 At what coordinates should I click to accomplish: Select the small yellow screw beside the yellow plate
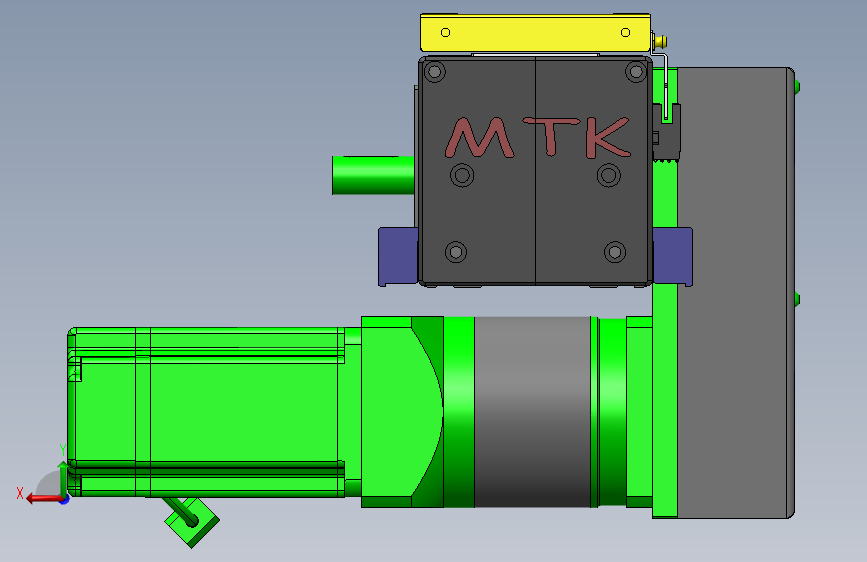tap(660, 41)
